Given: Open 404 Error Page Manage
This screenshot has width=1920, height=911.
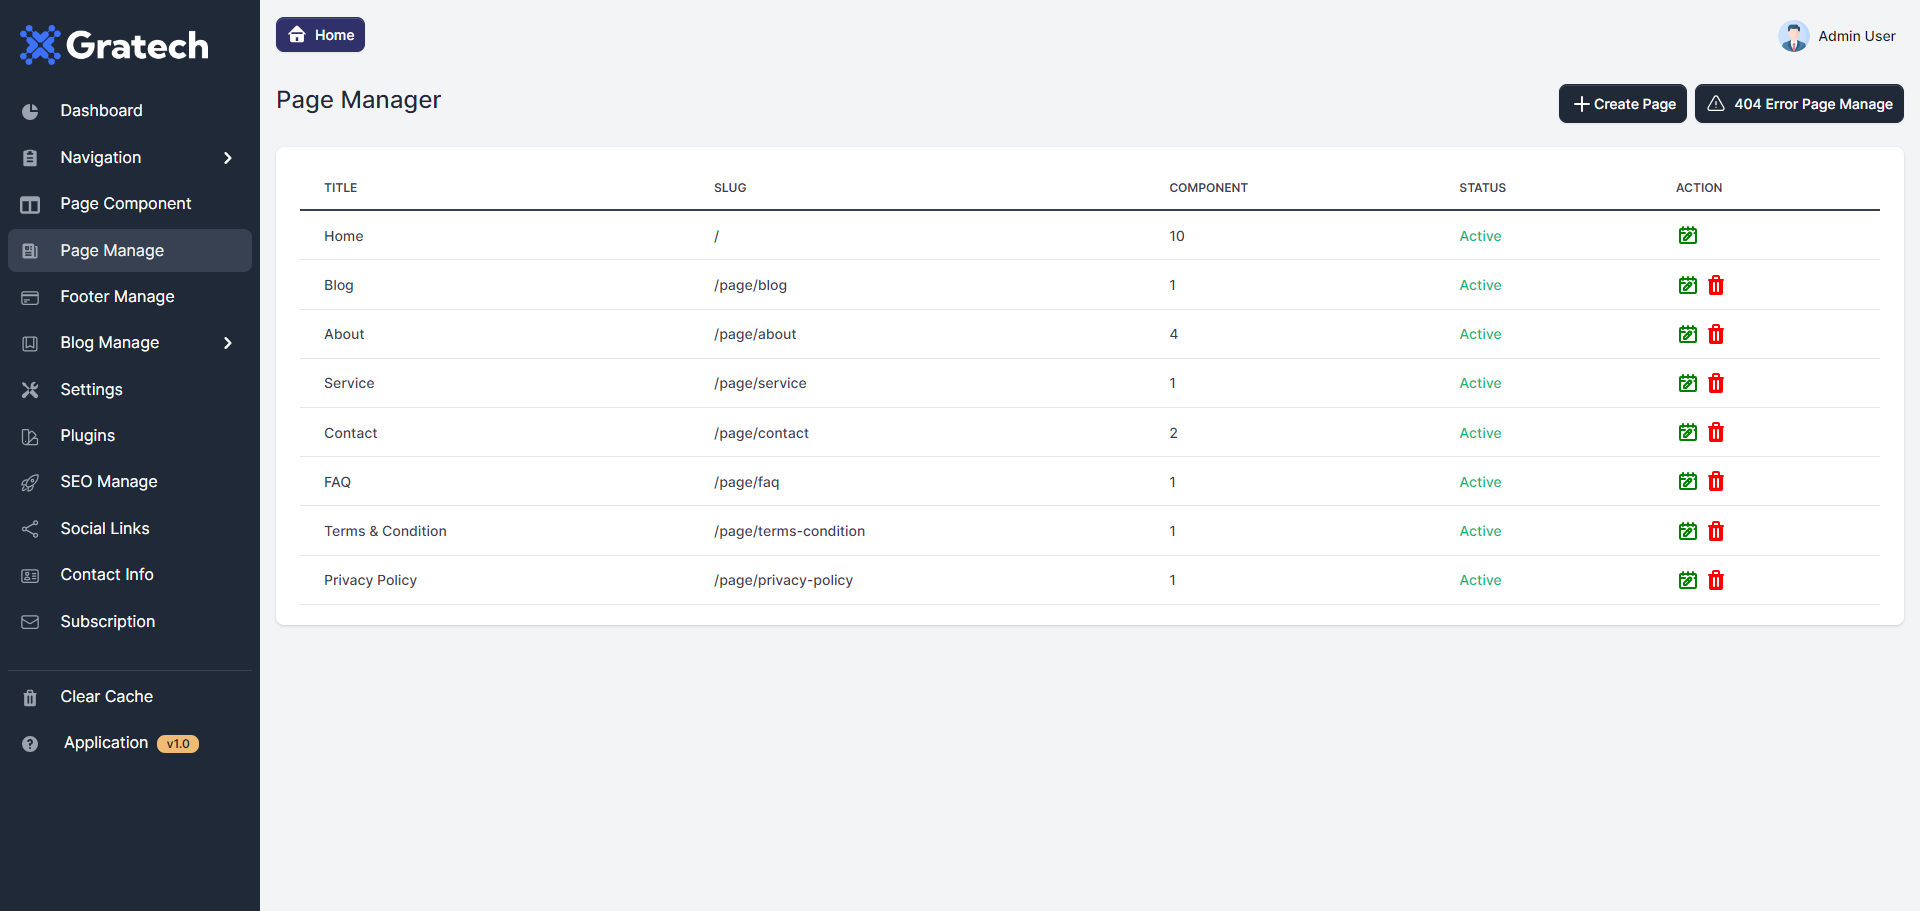Looking at the screenshot, I should point(1798,104).
